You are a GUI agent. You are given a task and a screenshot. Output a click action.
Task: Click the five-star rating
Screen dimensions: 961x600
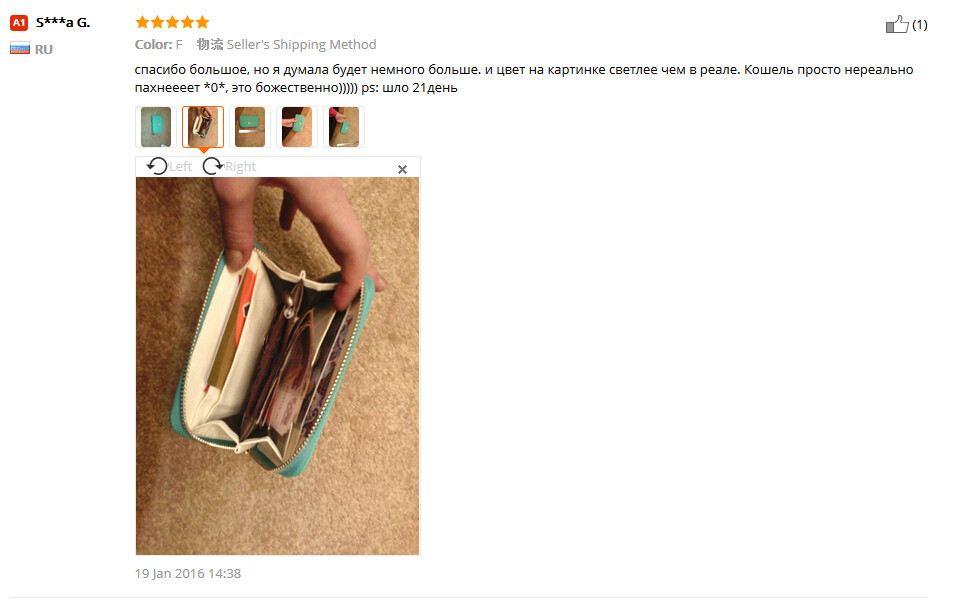click(172, 23)
